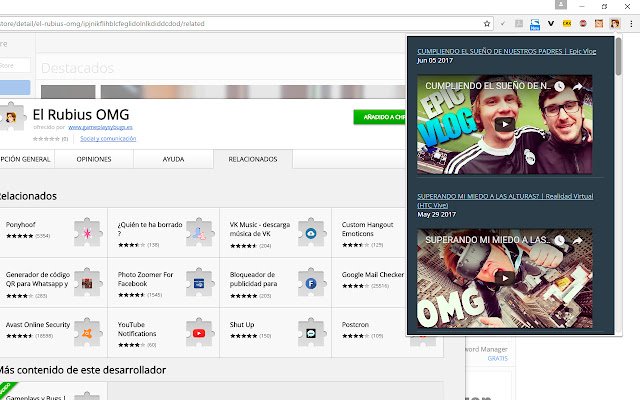The image size is (640, 400).
Task: Bookmark this page with the star icon
Action: click(487, 24)
